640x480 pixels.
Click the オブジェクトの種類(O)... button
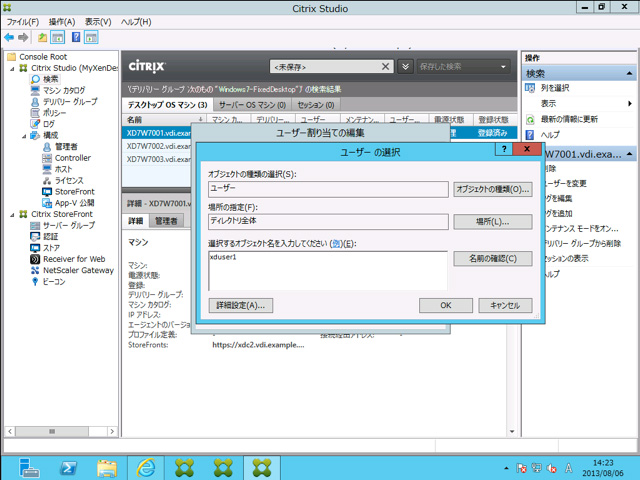click(493, 189)
